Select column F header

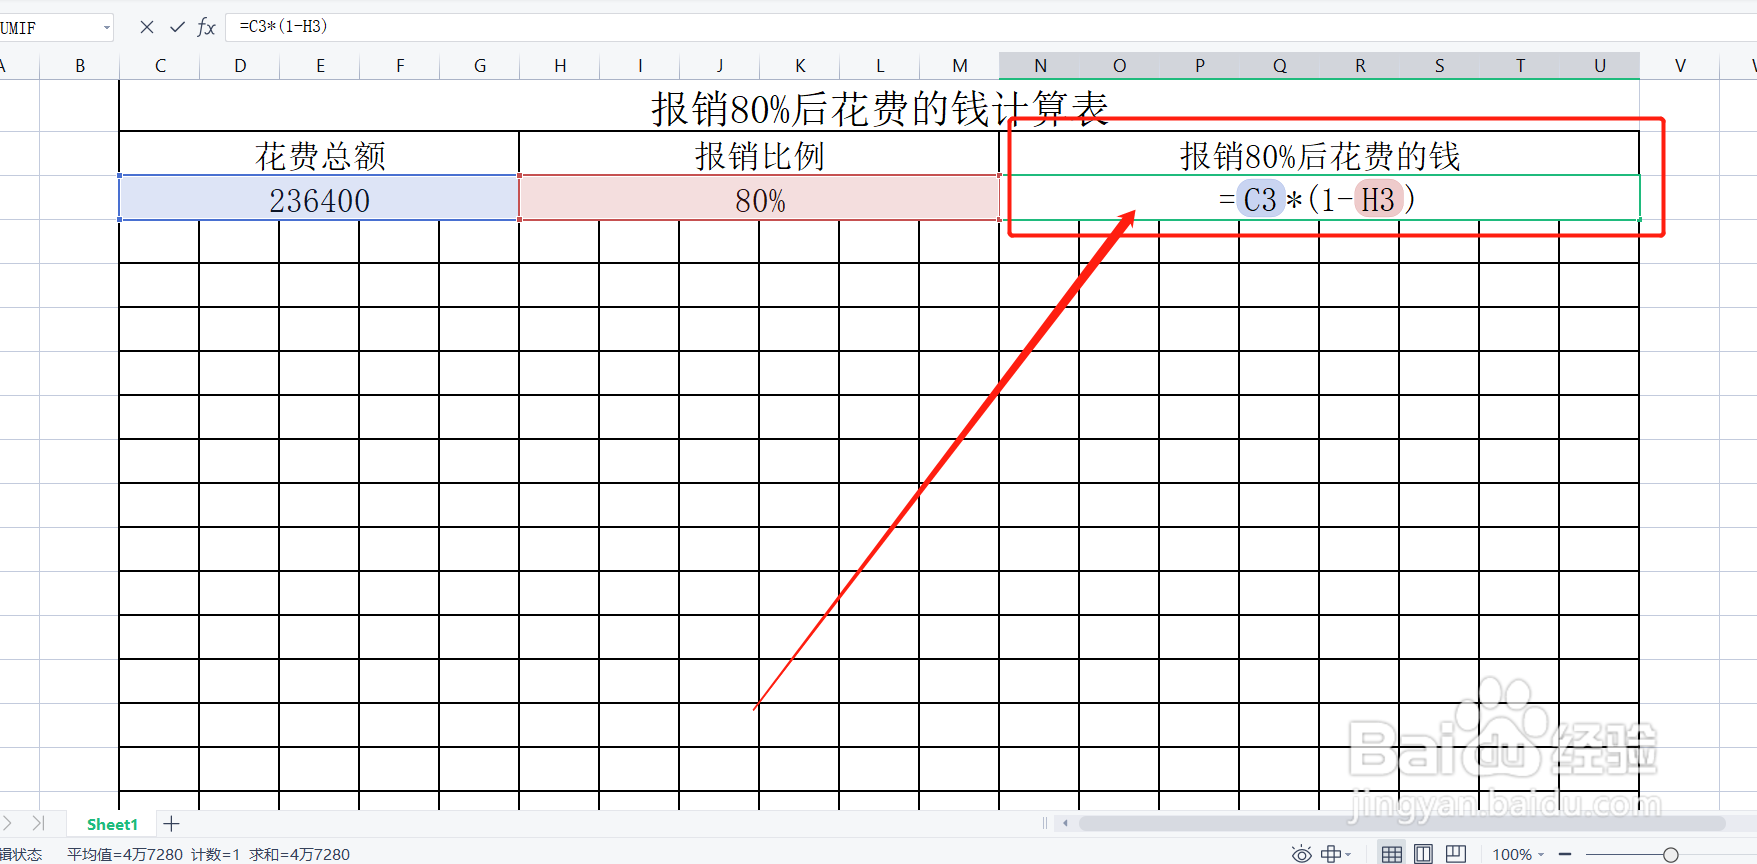click(x=400, y=66)
